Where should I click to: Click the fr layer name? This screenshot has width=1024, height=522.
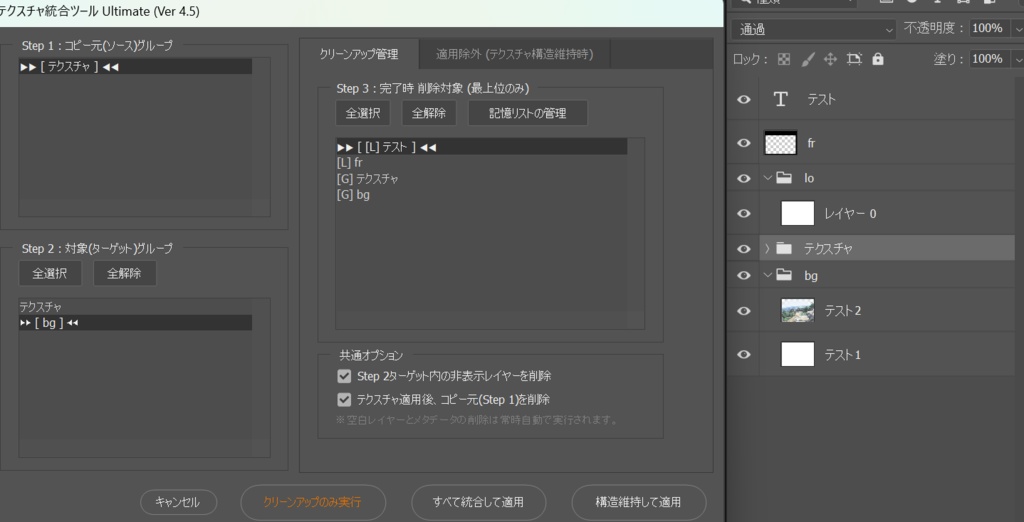[x=811, y=143]
